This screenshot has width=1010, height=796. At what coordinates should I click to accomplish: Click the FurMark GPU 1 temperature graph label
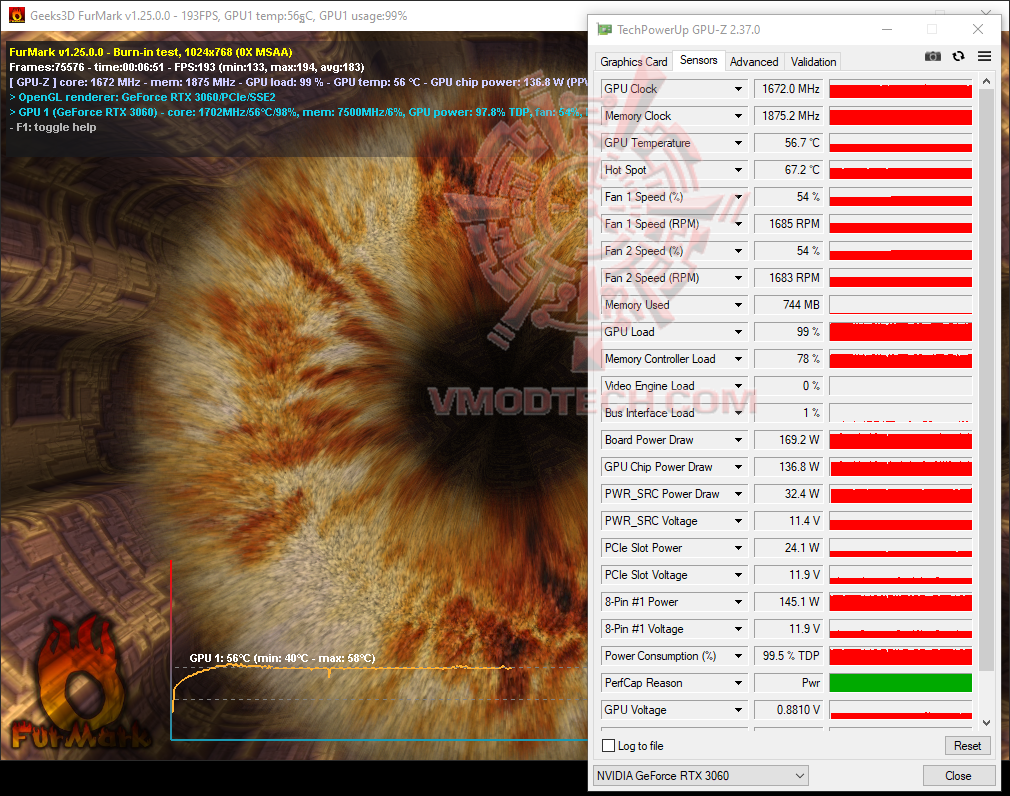pos(282,658)
